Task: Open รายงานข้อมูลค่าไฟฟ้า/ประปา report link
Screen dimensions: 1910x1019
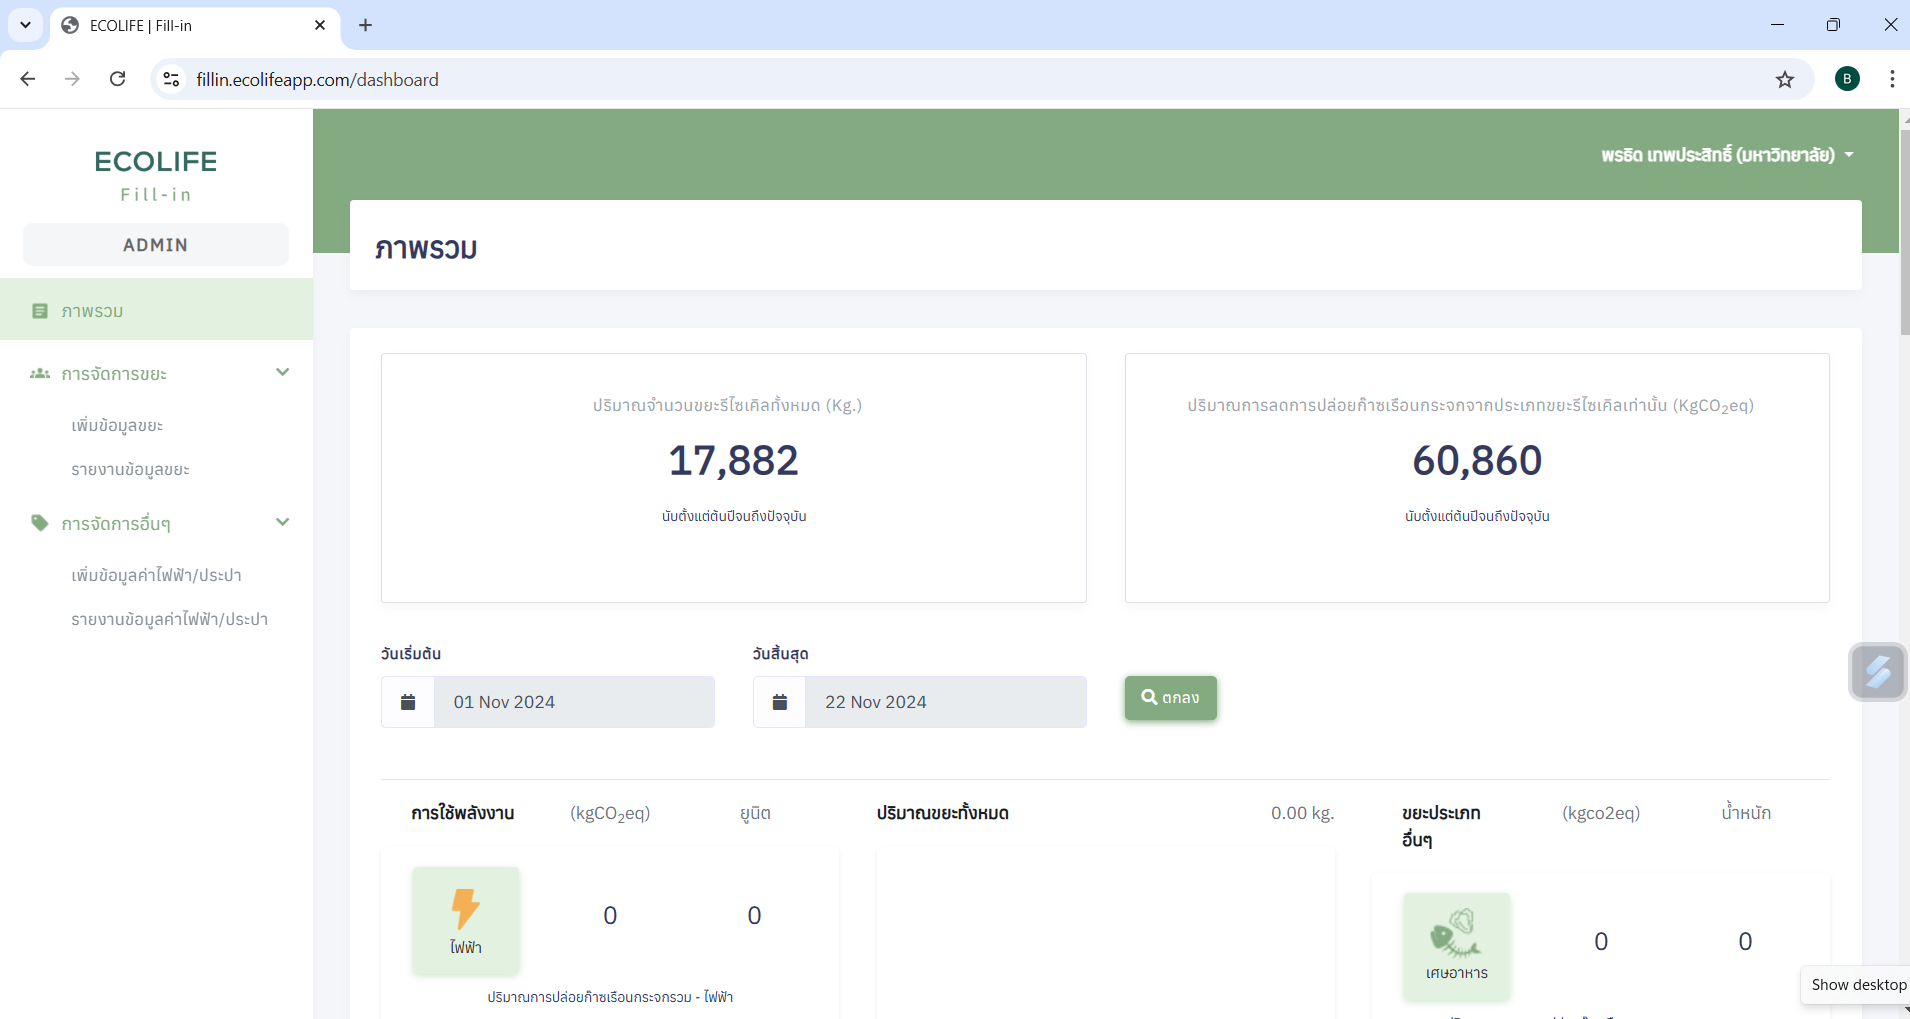Action: (169, 620)
